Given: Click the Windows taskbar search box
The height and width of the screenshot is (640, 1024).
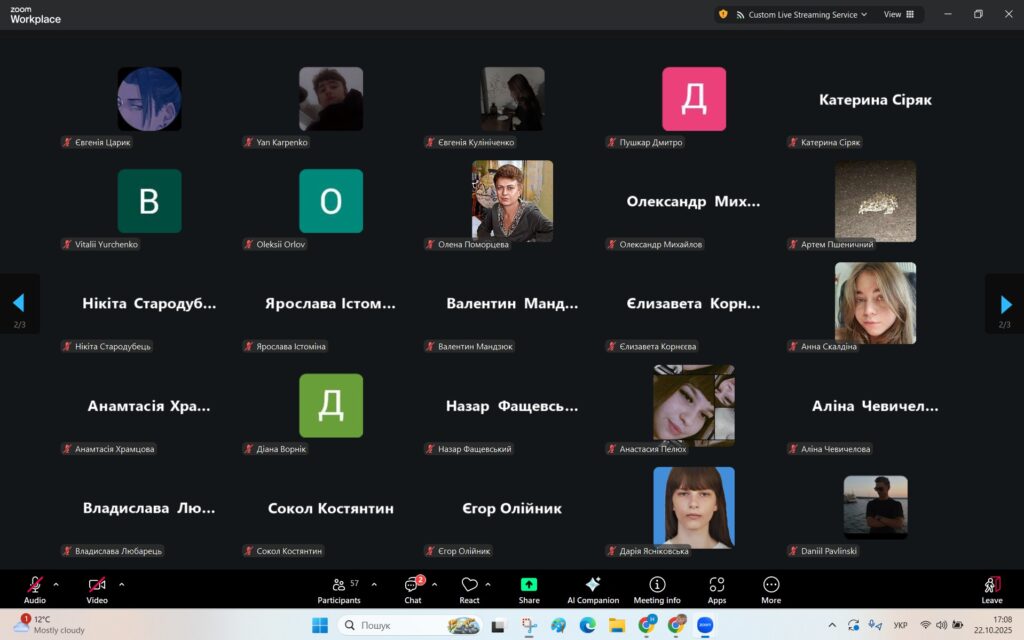Looking at the screenshot, I should (x=400, y=625).
